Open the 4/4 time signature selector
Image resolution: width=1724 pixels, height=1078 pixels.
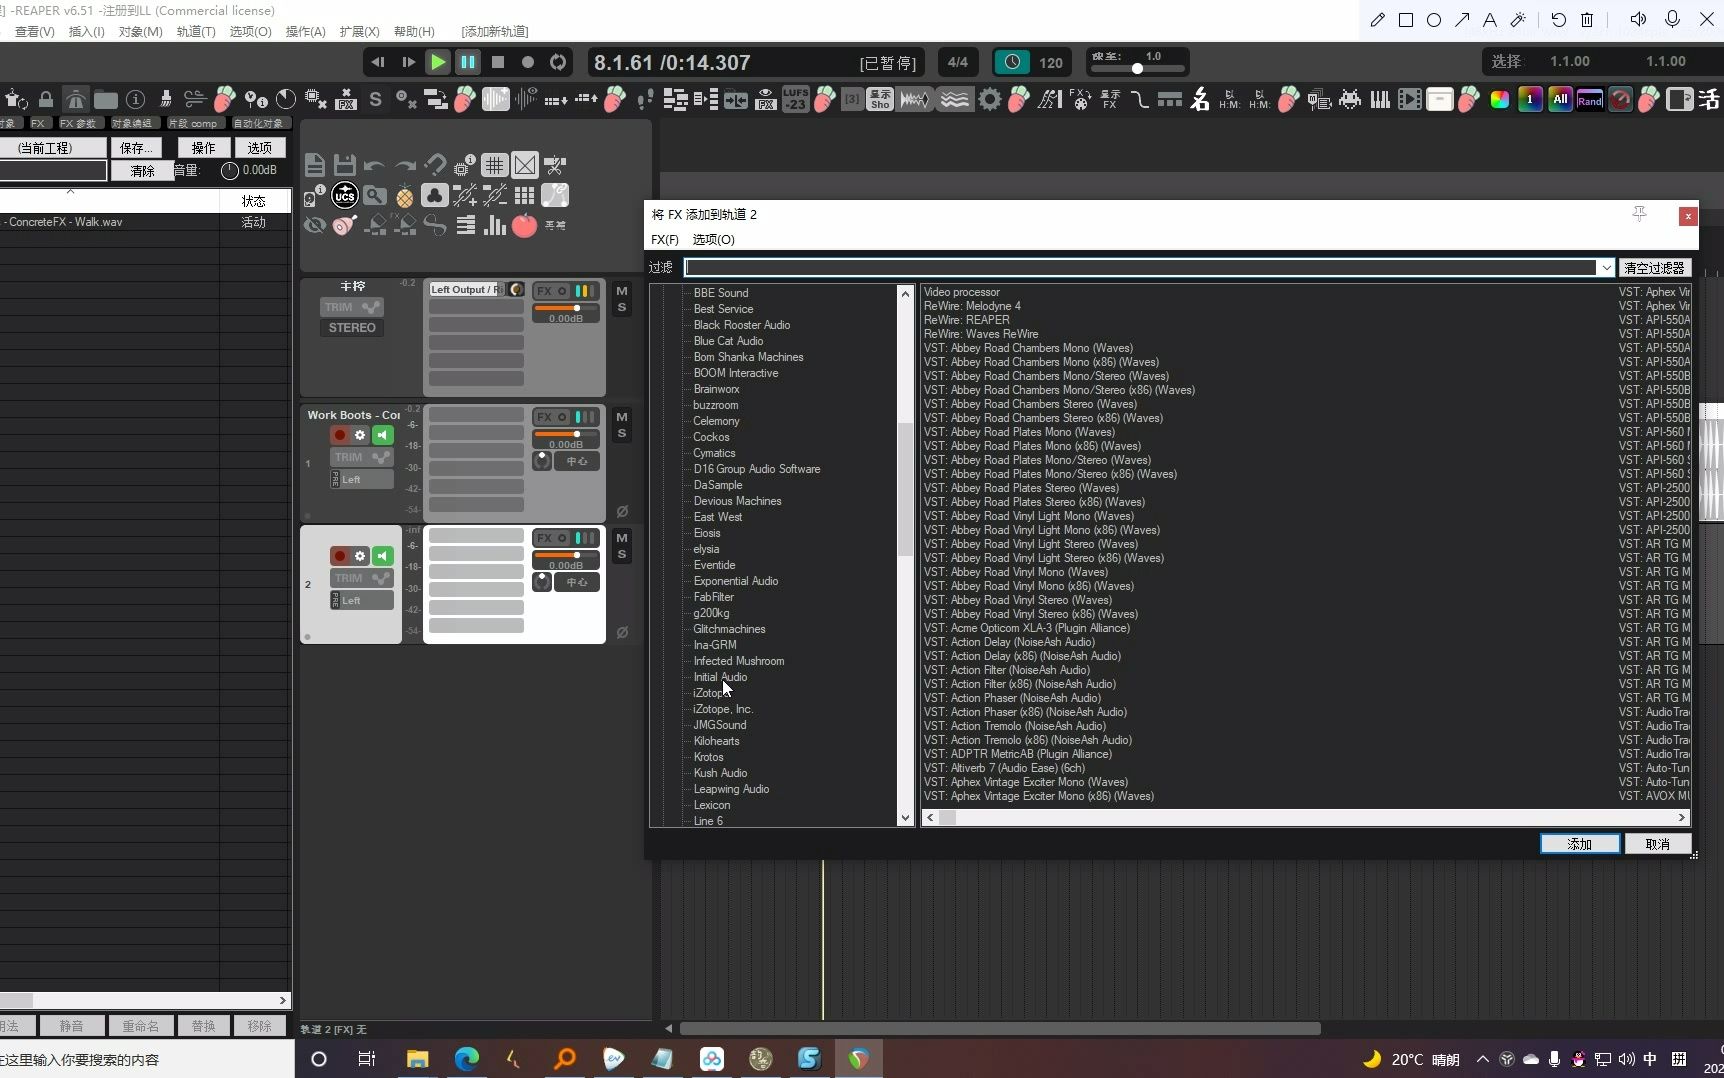point(957,62)
